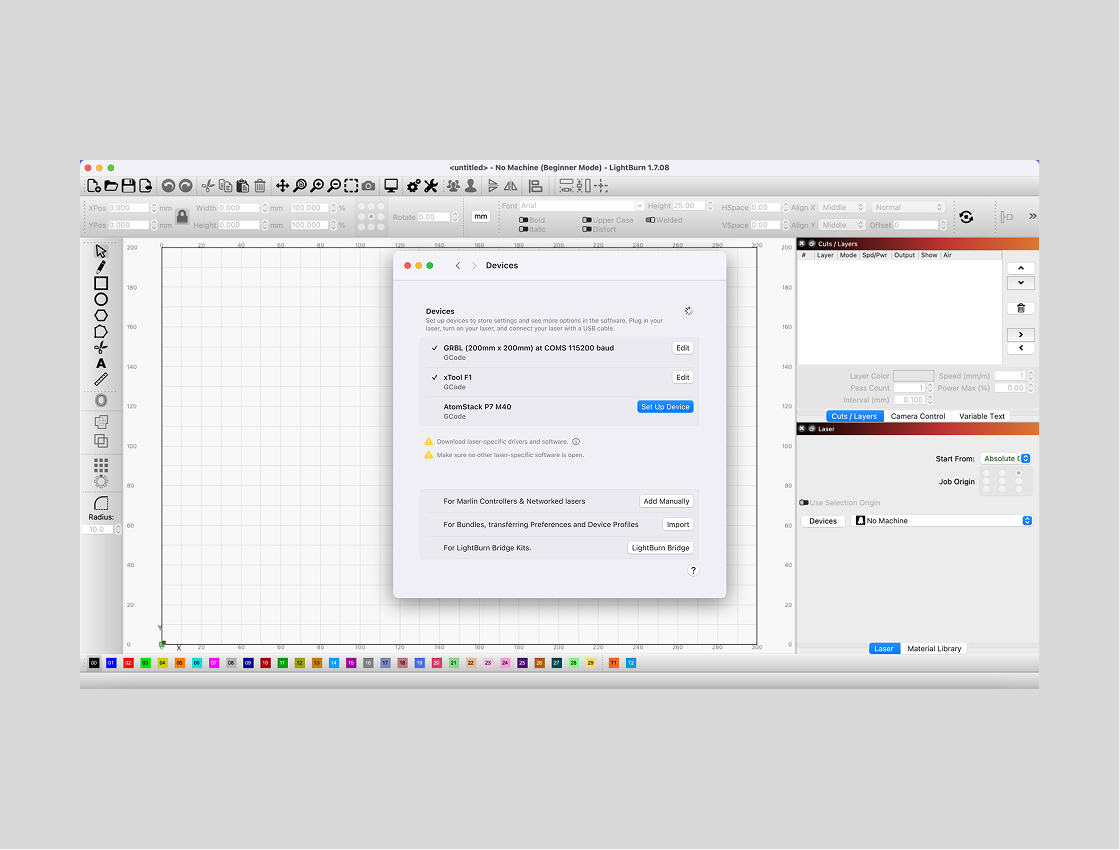
Task: Select the Pan/move view arrows icon
Action: (x=283, y=186)
